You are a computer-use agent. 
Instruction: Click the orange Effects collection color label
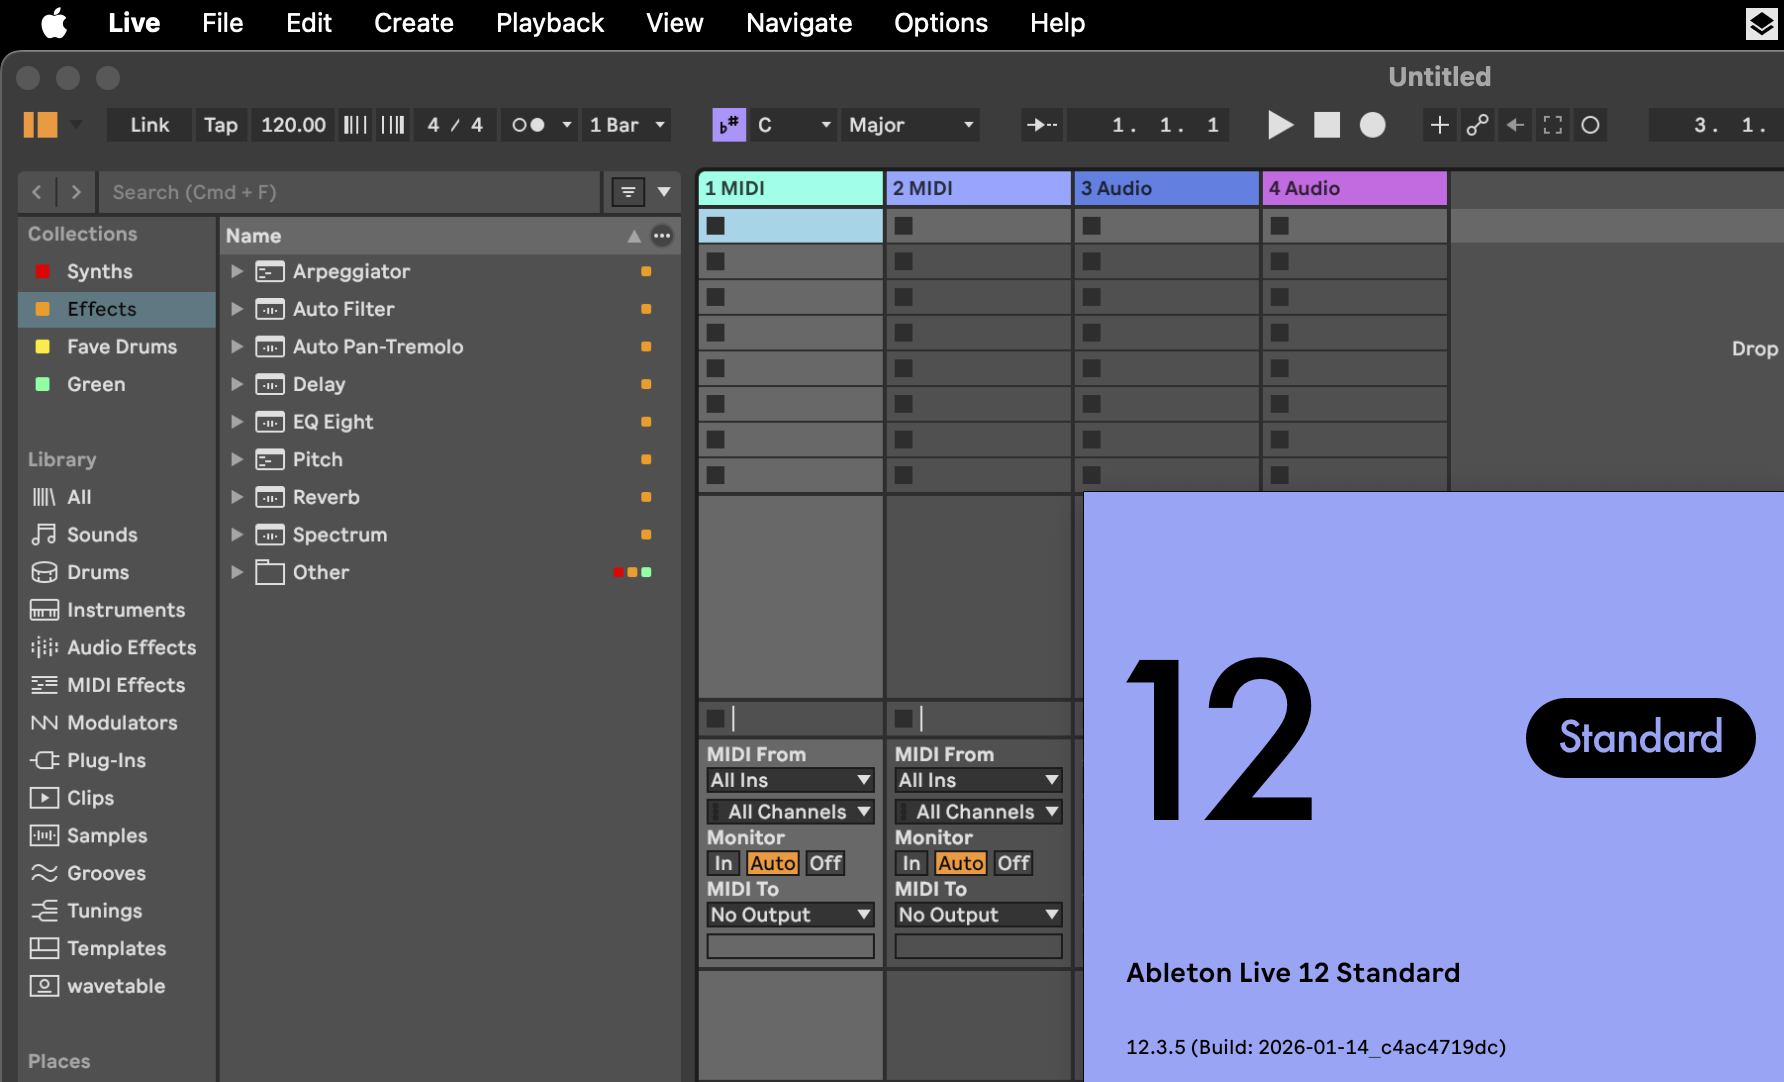tap(42, 309)
